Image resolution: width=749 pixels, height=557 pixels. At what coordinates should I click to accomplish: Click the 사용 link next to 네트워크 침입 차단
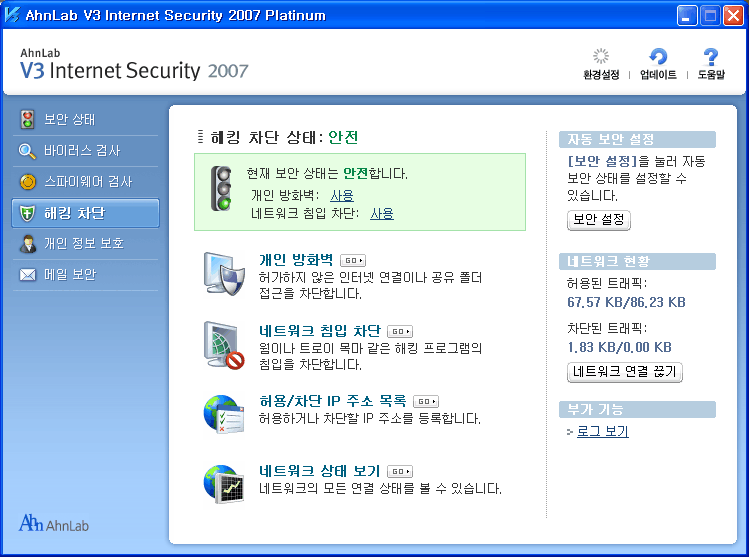[x=382, y=213]
